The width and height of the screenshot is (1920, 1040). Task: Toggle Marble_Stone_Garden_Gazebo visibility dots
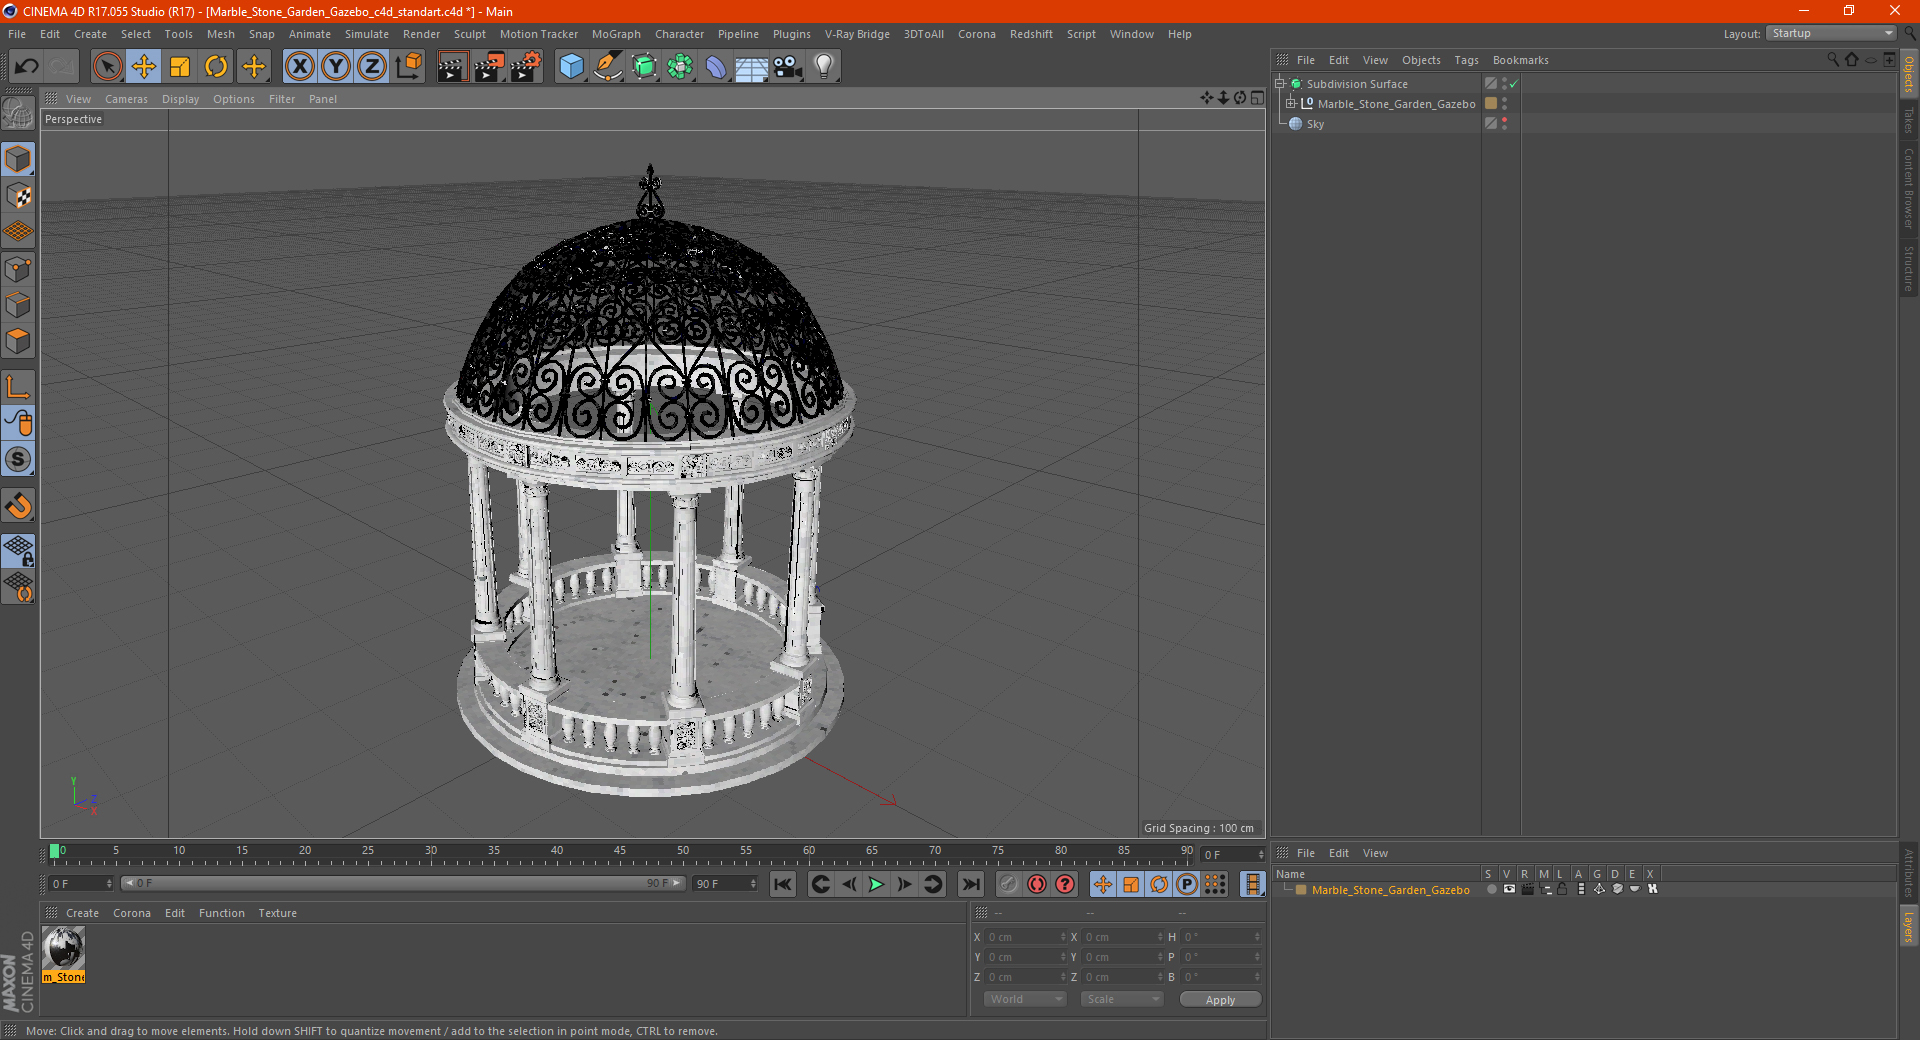click(x=1505, y=103)
